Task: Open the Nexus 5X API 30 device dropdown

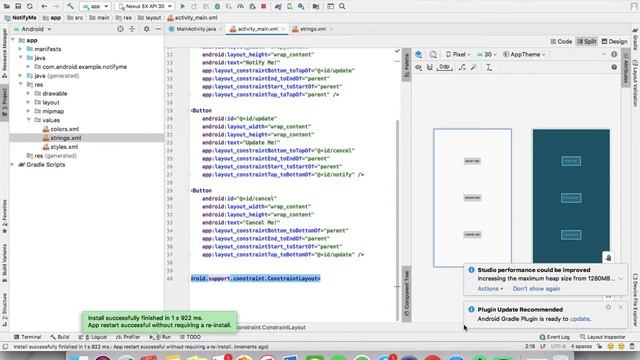Action: click(145, 7)
